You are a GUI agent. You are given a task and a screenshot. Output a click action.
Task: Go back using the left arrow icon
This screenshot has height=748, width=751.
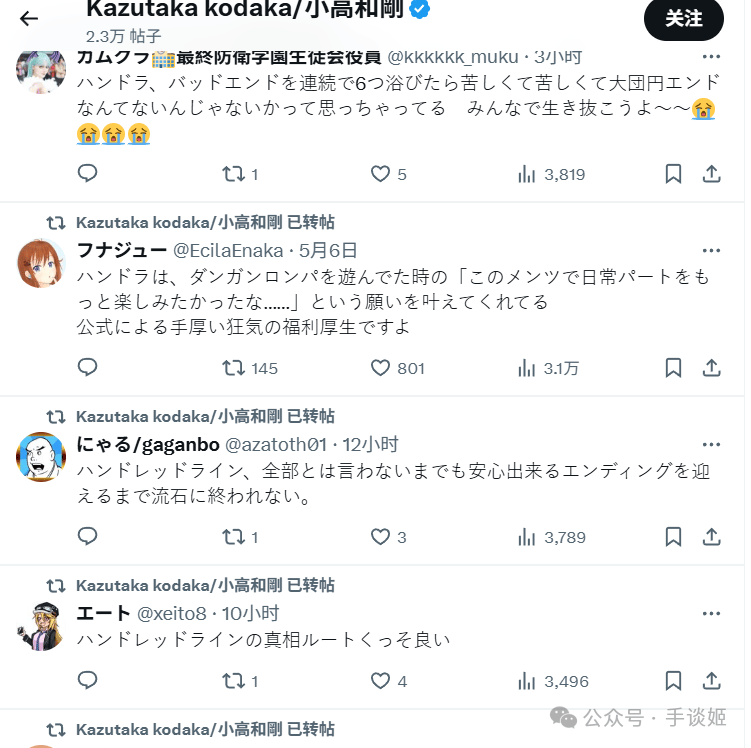29,19
